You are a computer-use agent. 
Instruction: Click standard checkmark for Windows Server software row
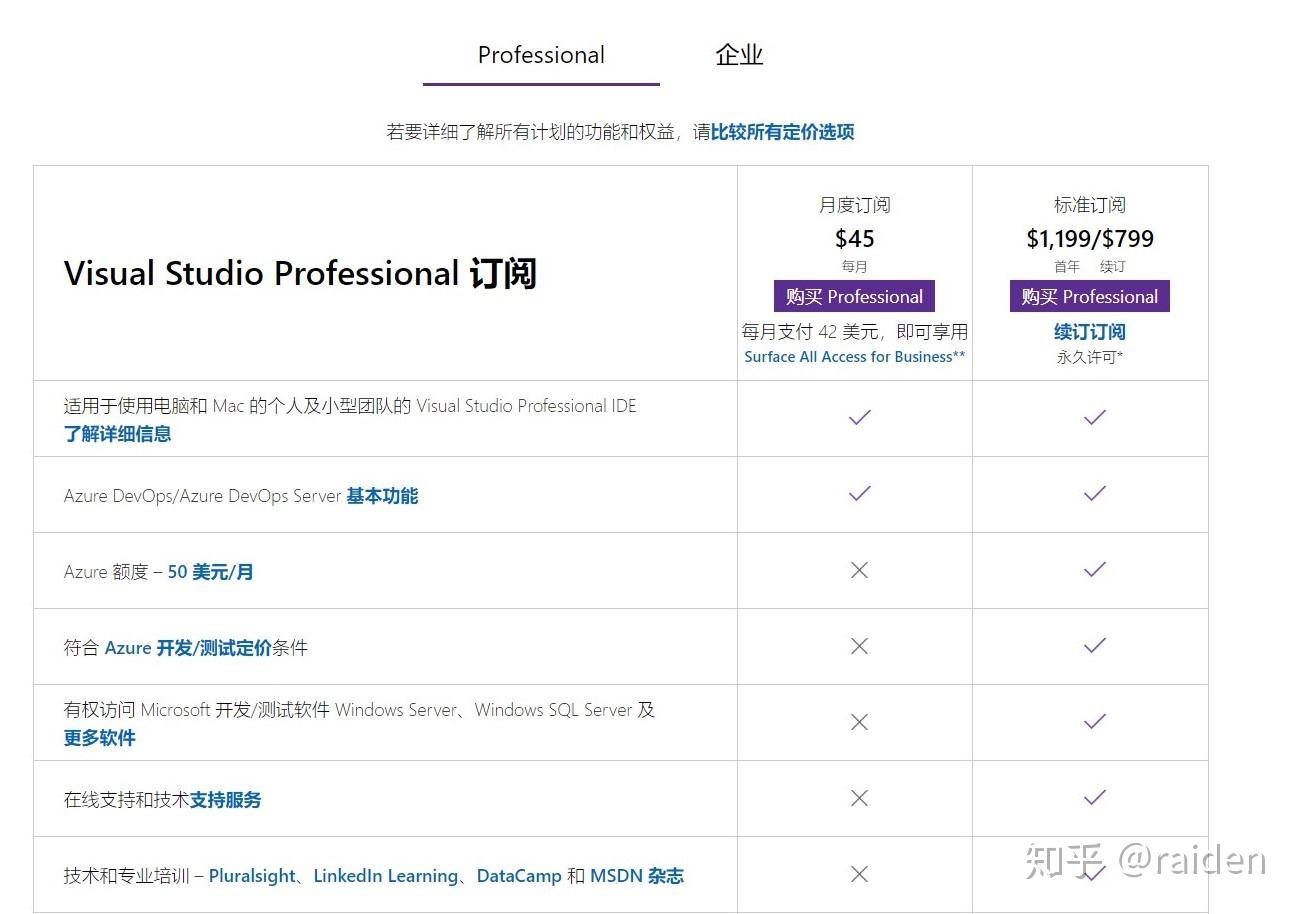point(1095,722)
